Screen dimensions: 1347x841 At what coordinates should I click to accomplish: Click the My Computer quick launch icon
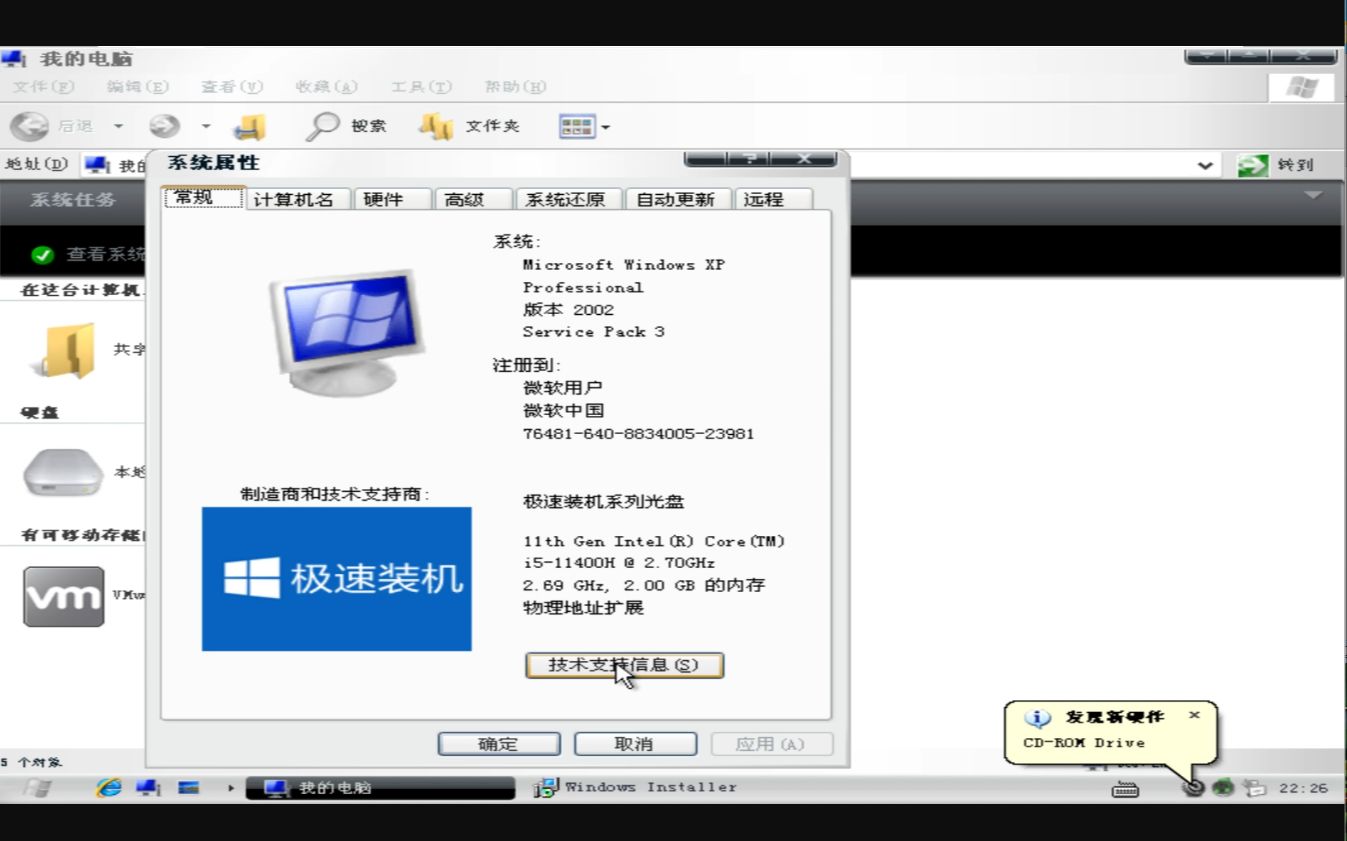click(x=148, y=787)
